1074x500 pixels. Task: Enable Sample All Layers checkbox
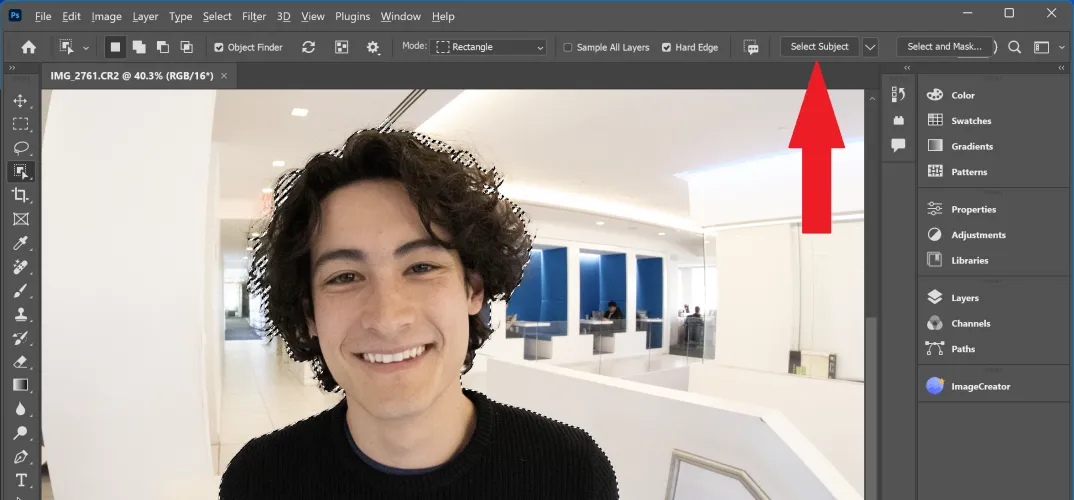(568, 47)
